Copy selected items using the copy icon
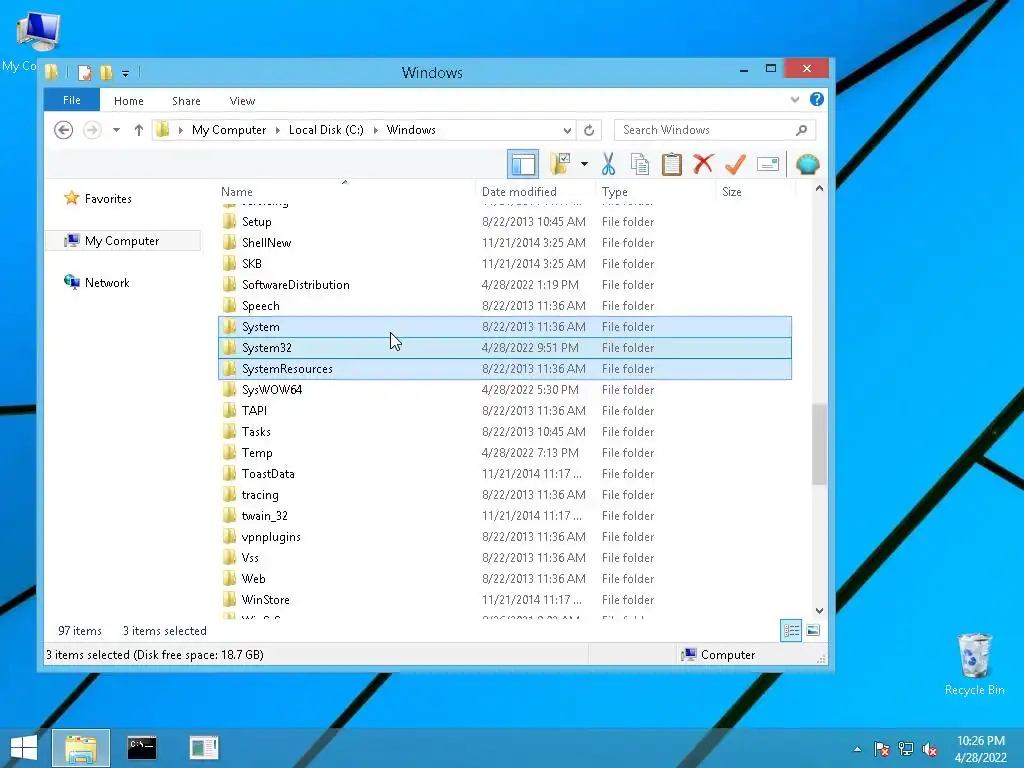 (640, 164)
